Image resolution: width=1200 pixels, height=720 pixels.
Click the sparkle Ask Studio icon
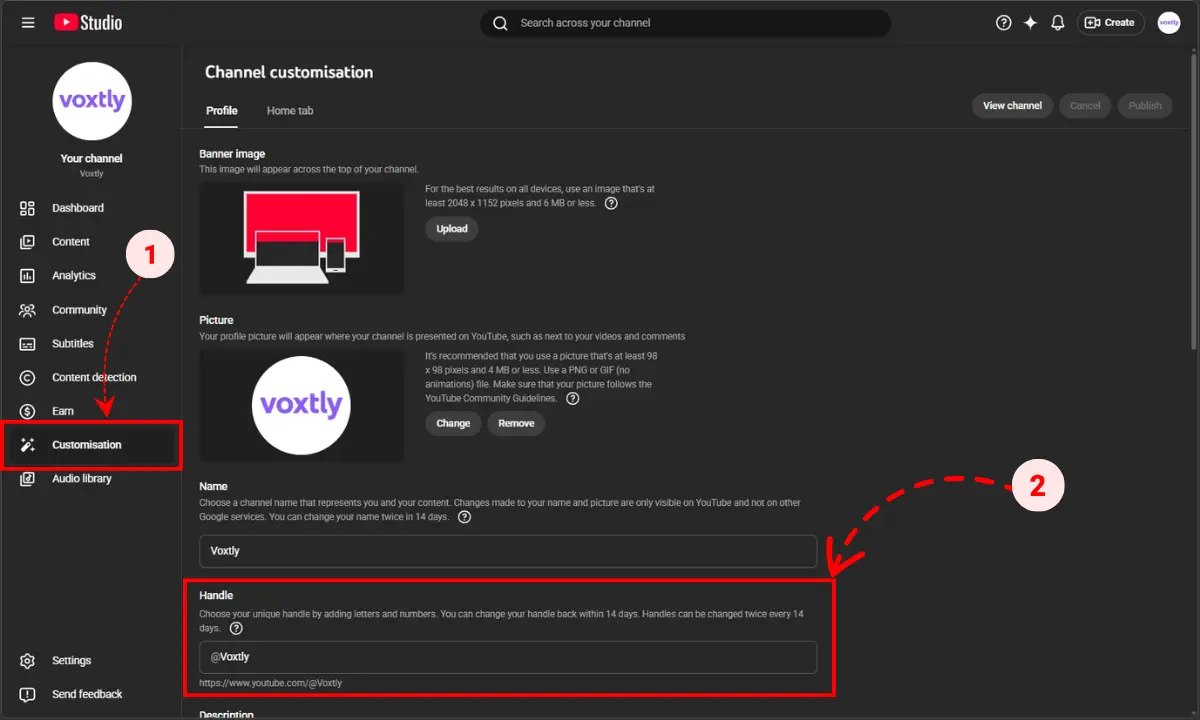tap(1030, 23)
